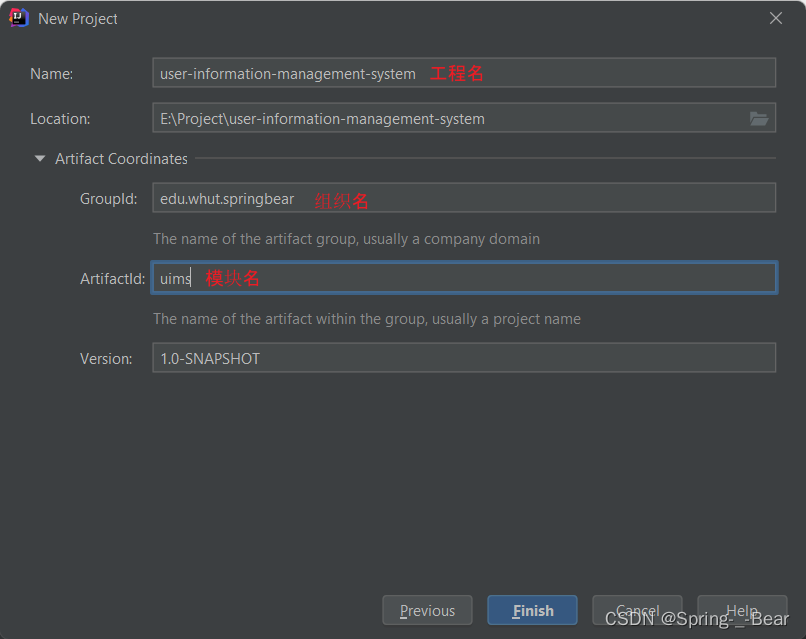Click the Artifact Coordinates section heading

click(121, 159)
